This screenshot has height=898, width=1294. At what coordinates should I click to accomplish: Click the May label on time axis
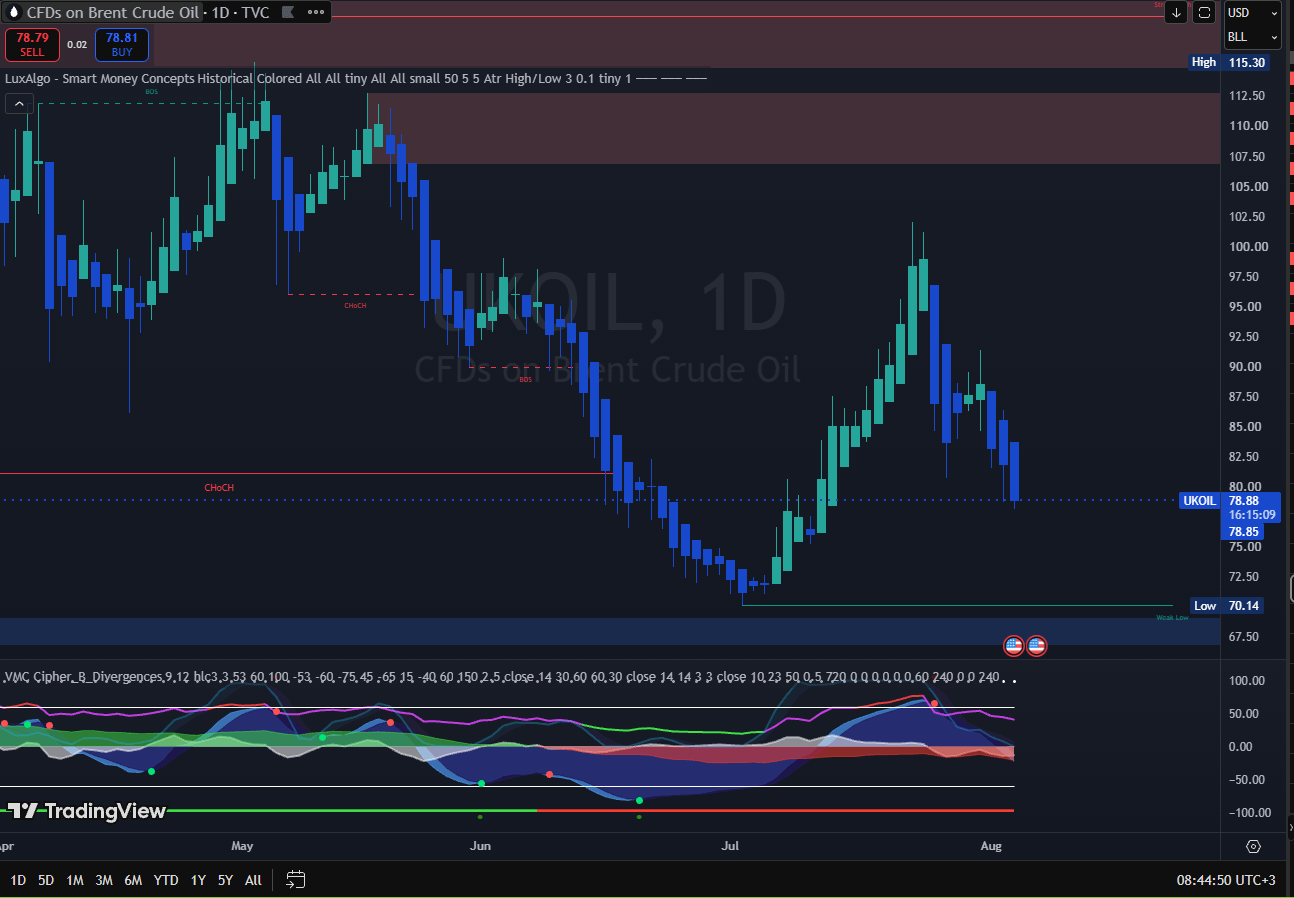[x=242, y=846]
